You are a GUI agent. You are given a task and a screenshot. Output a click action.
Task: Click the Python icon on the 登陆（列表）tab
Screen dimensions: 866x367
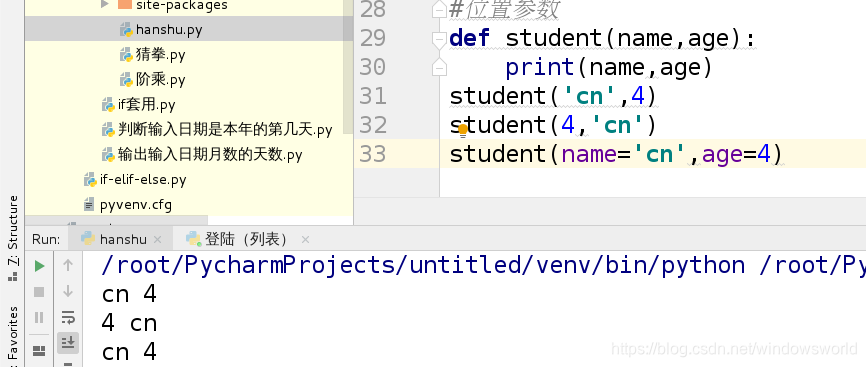pos(193,239)
